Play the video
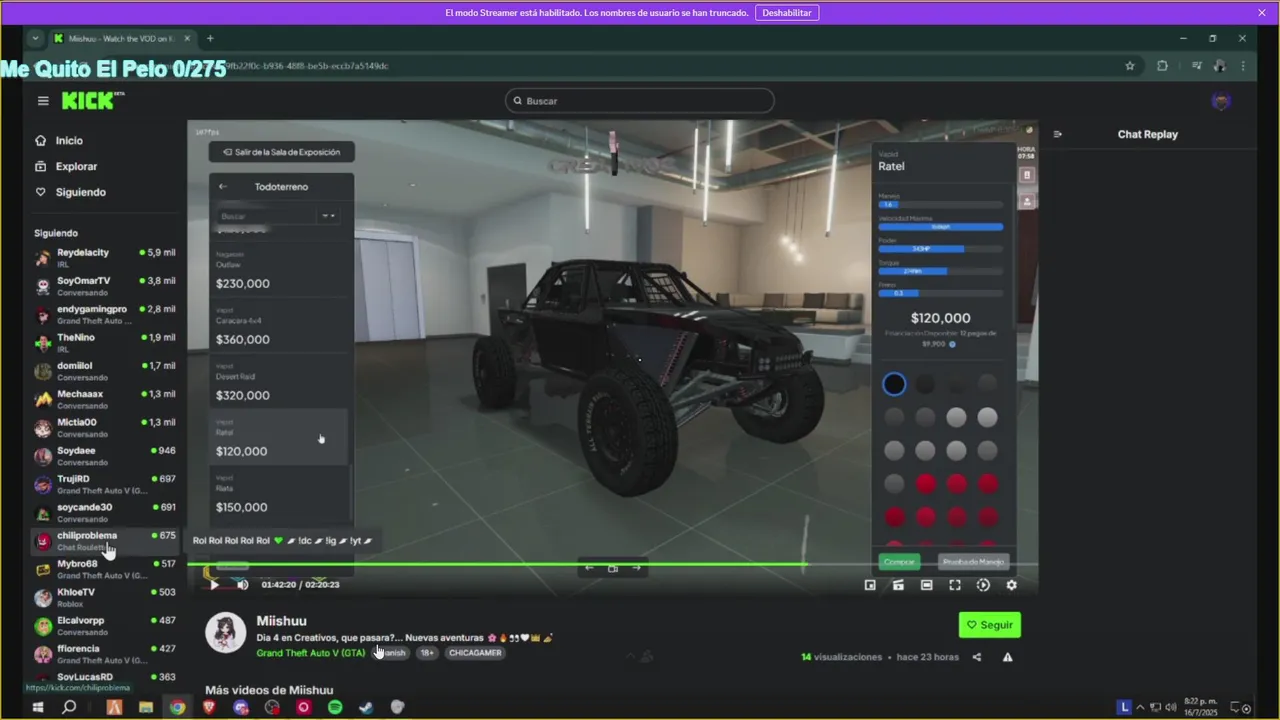 click(x=213, y=585)
